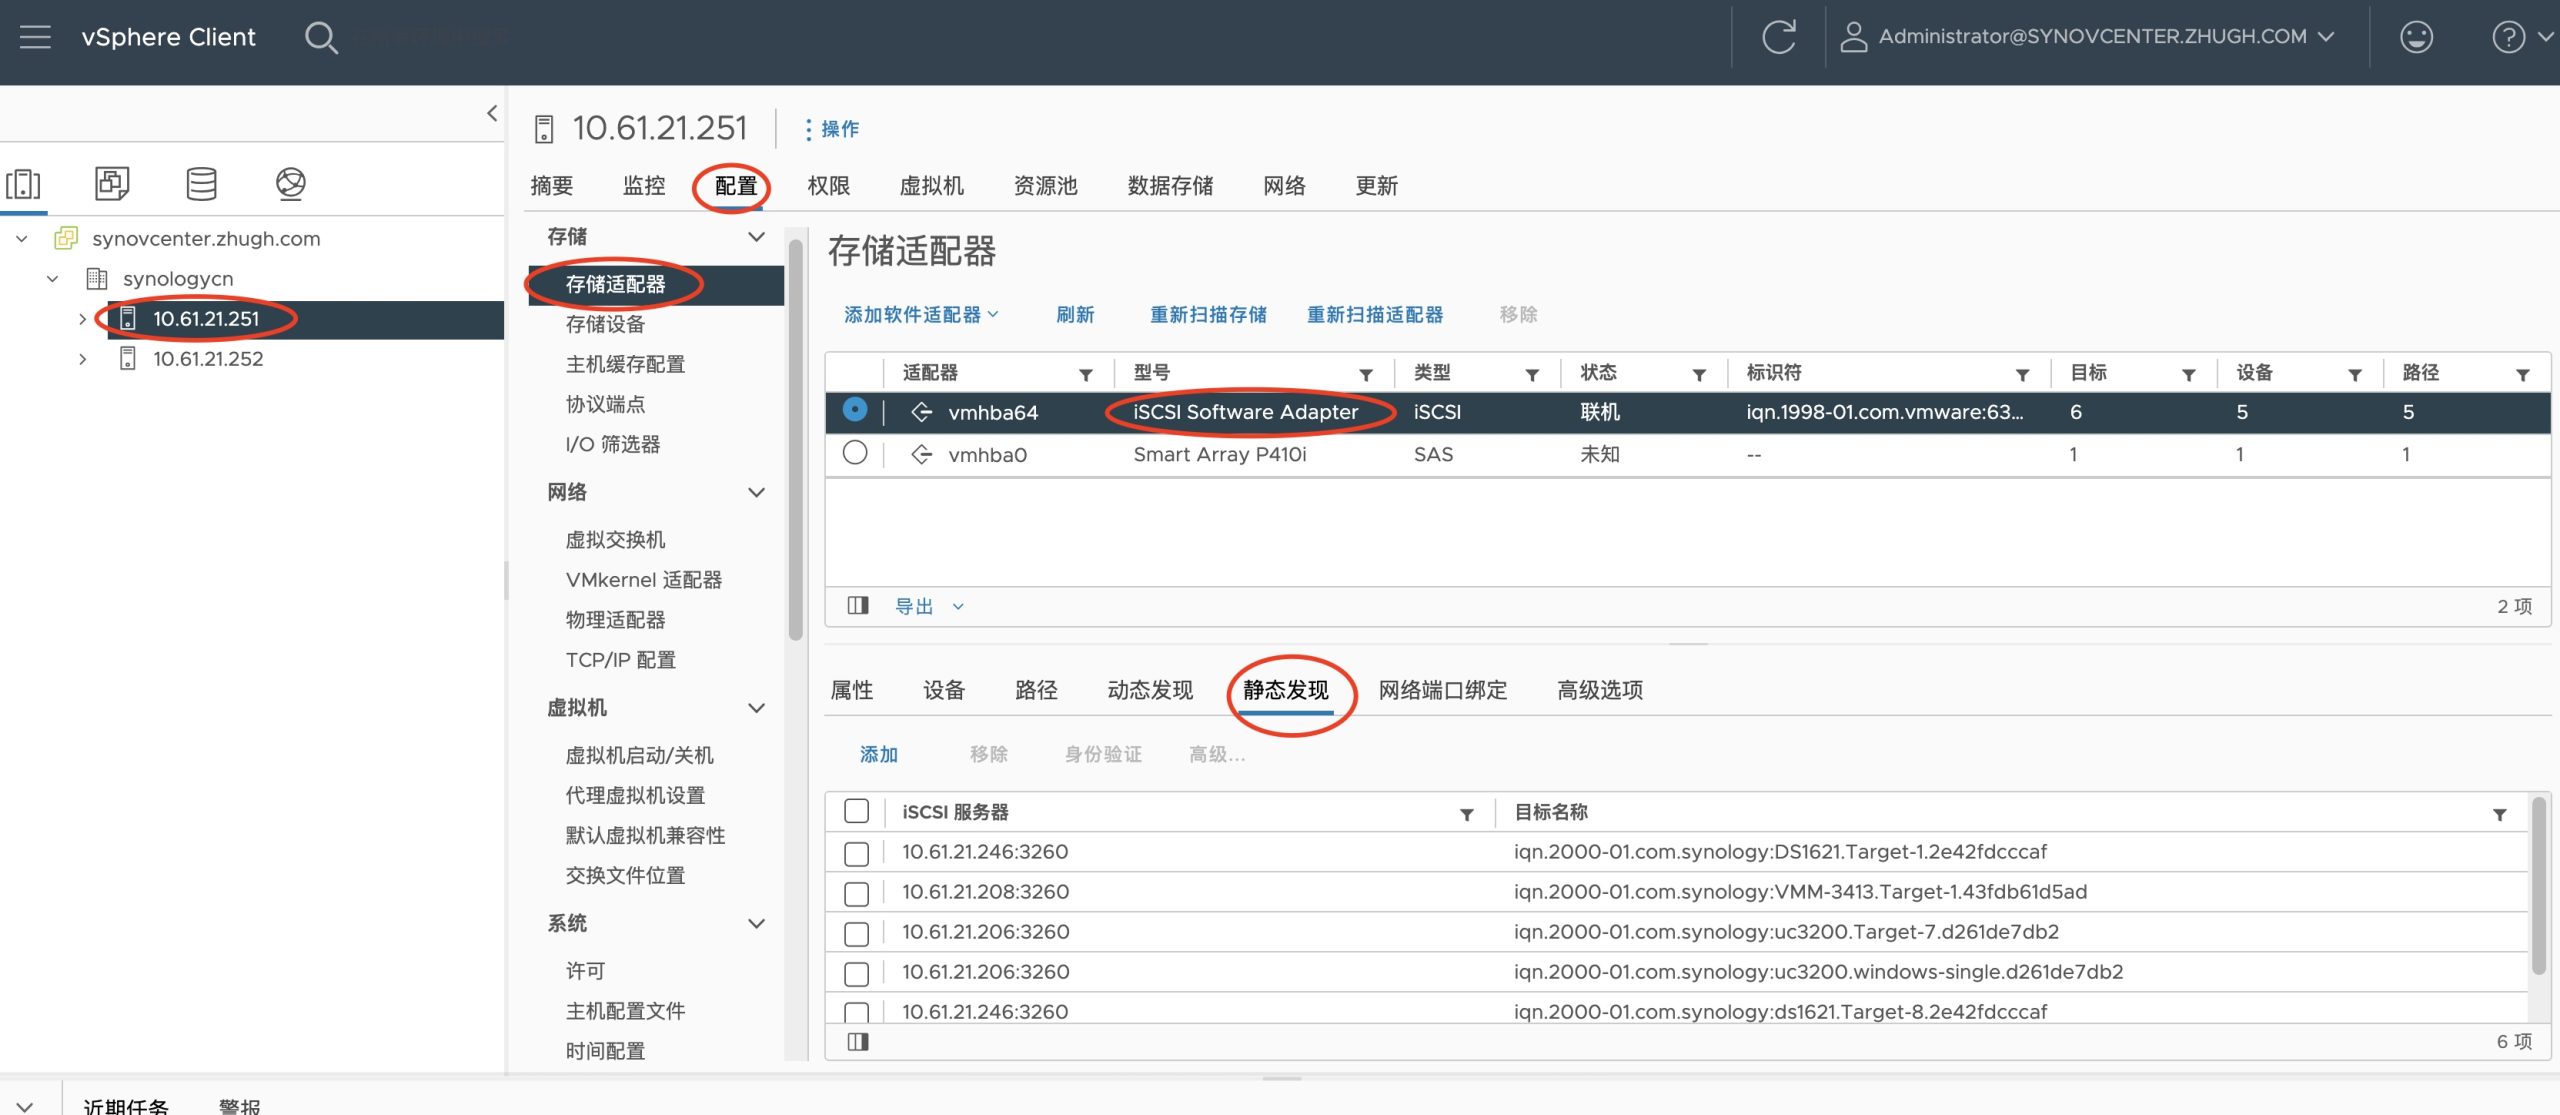This screenshot has height=1115, width=2560.
Task: Click the settings menu vertical scrollbar
Action: click(796, 440)
